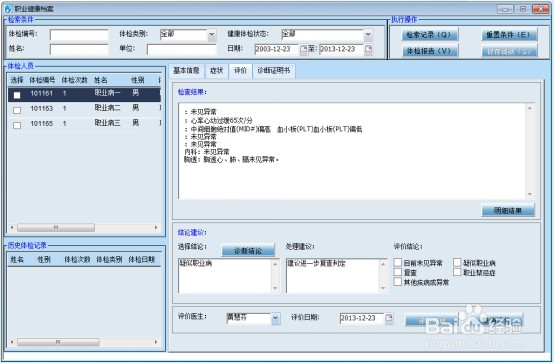Click the application icon in the title bar
Image resolution: width=554 pixels, height=363 pixels.
point(8,9)
